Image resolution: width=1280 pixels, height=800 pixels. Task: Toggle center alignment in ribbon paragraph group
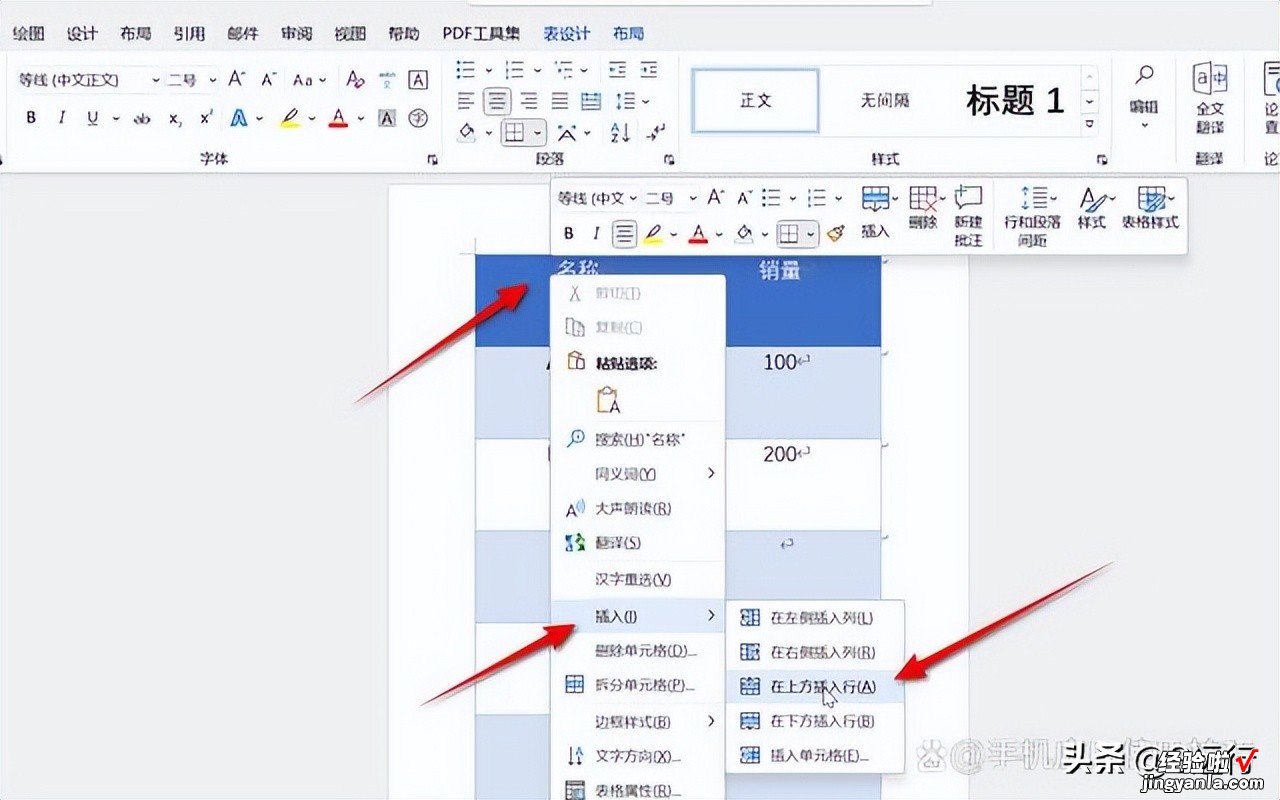[x=497, y=101]
